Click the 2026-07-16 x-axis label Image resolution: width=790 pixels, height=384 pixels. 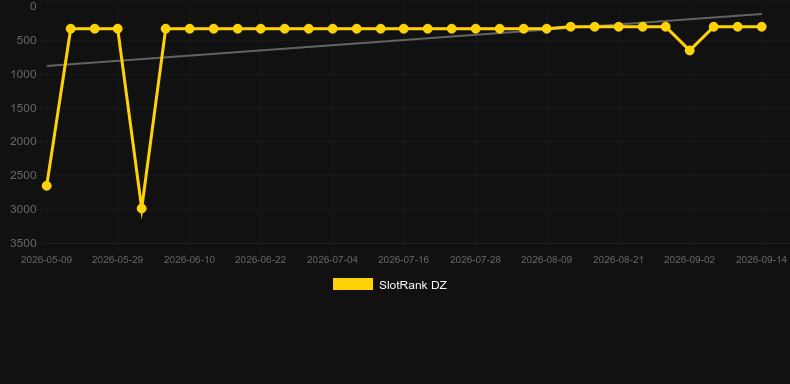click(404, 260)
